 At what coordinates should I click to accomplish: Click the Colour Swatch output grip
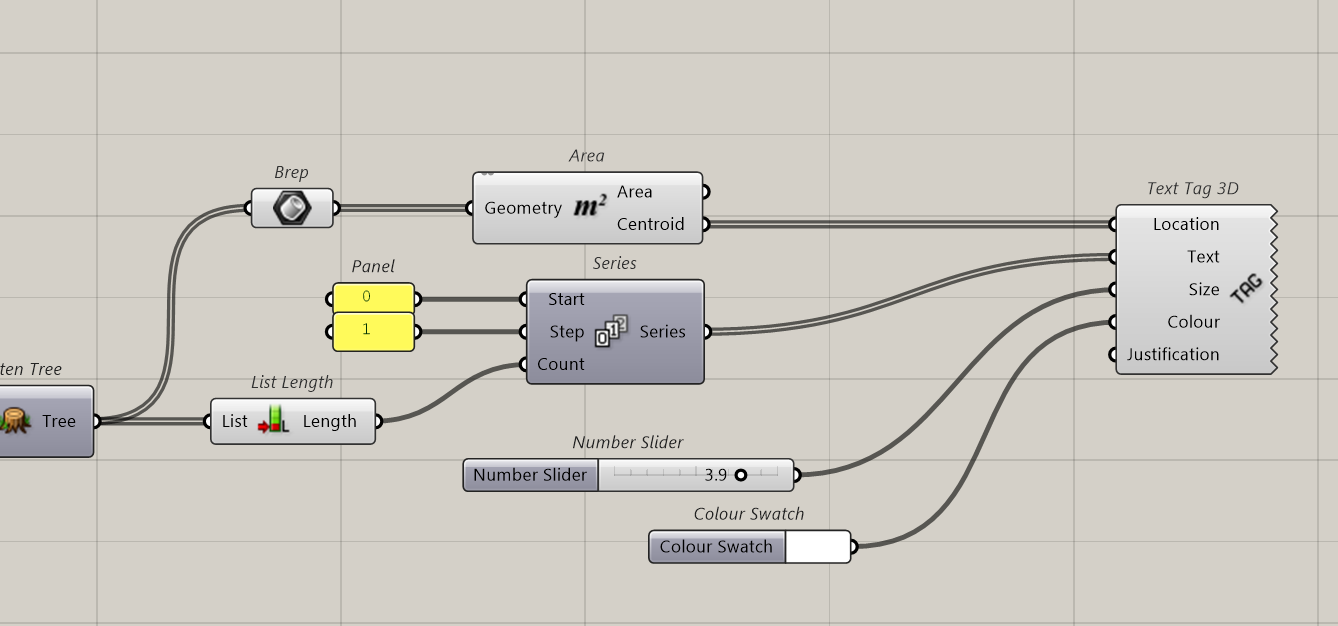click(x=853, y=547)
